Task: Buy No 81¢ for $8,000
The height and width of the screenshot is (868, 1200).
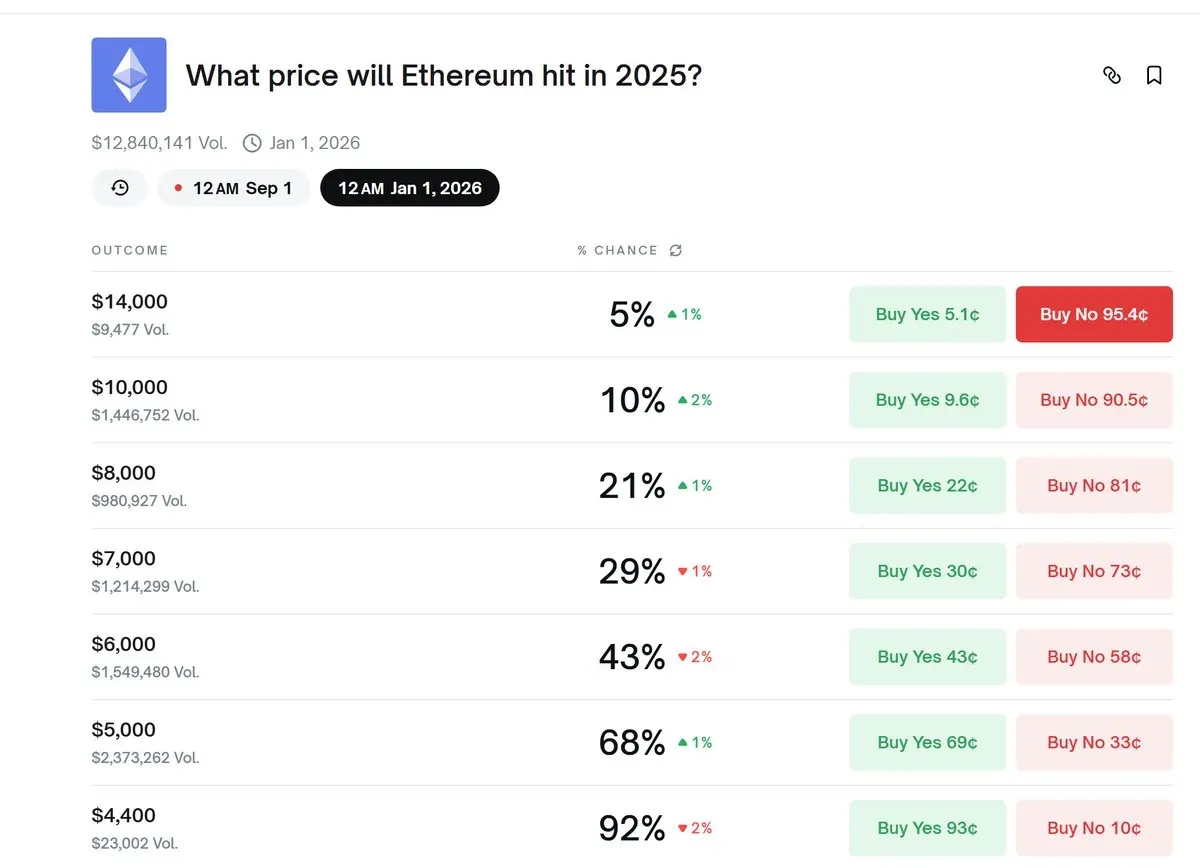Action: [x=1094, y=486]
